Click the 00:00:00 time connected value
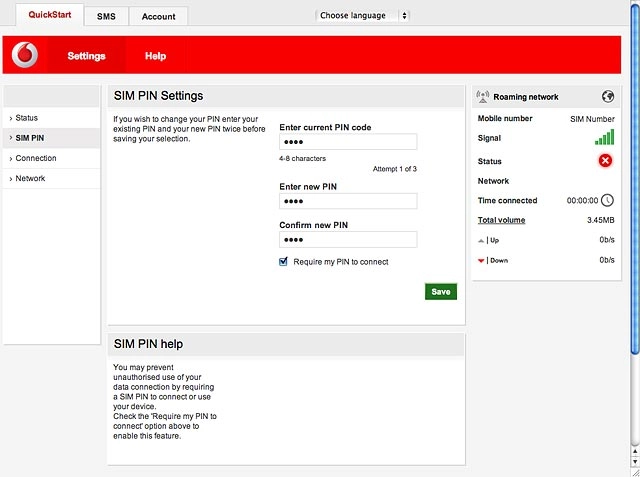The width and height of the screenshot is (640, 477). 582,200
